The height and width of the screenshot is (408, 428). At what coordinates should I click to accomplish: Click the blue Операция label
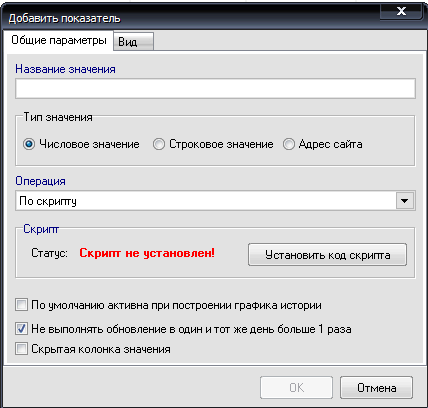pyautogui.click(x=40, y=181)
